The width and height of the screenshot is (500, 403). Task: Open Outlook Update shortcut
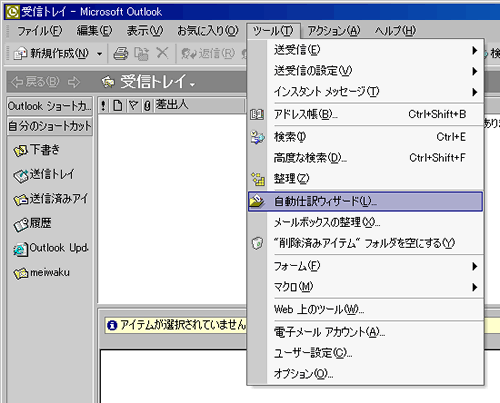coord(51,249)
